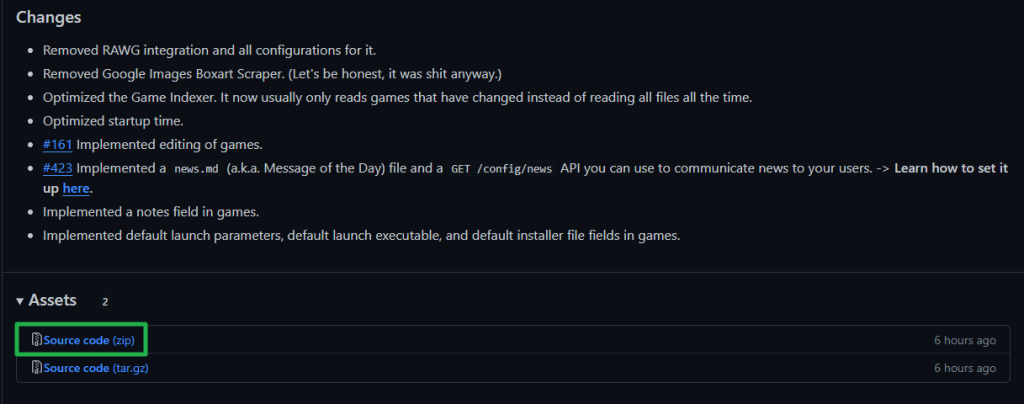Click the file icon beside Source code (tar.gz)
Screen dimensions: 1024x404
(37, 368)
